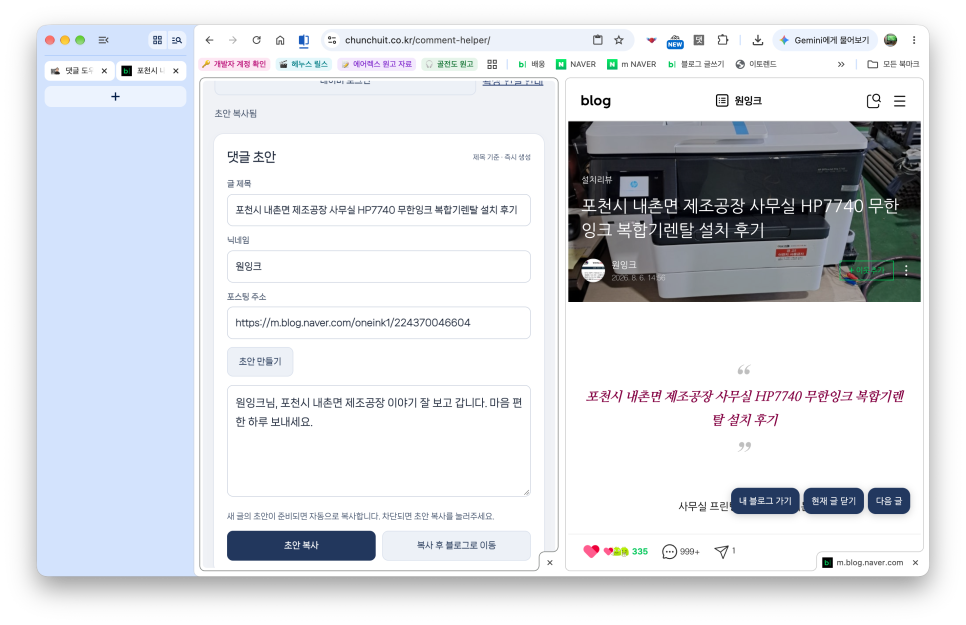Click the 닉네임 field containing 원잉크

pos(378,266)
